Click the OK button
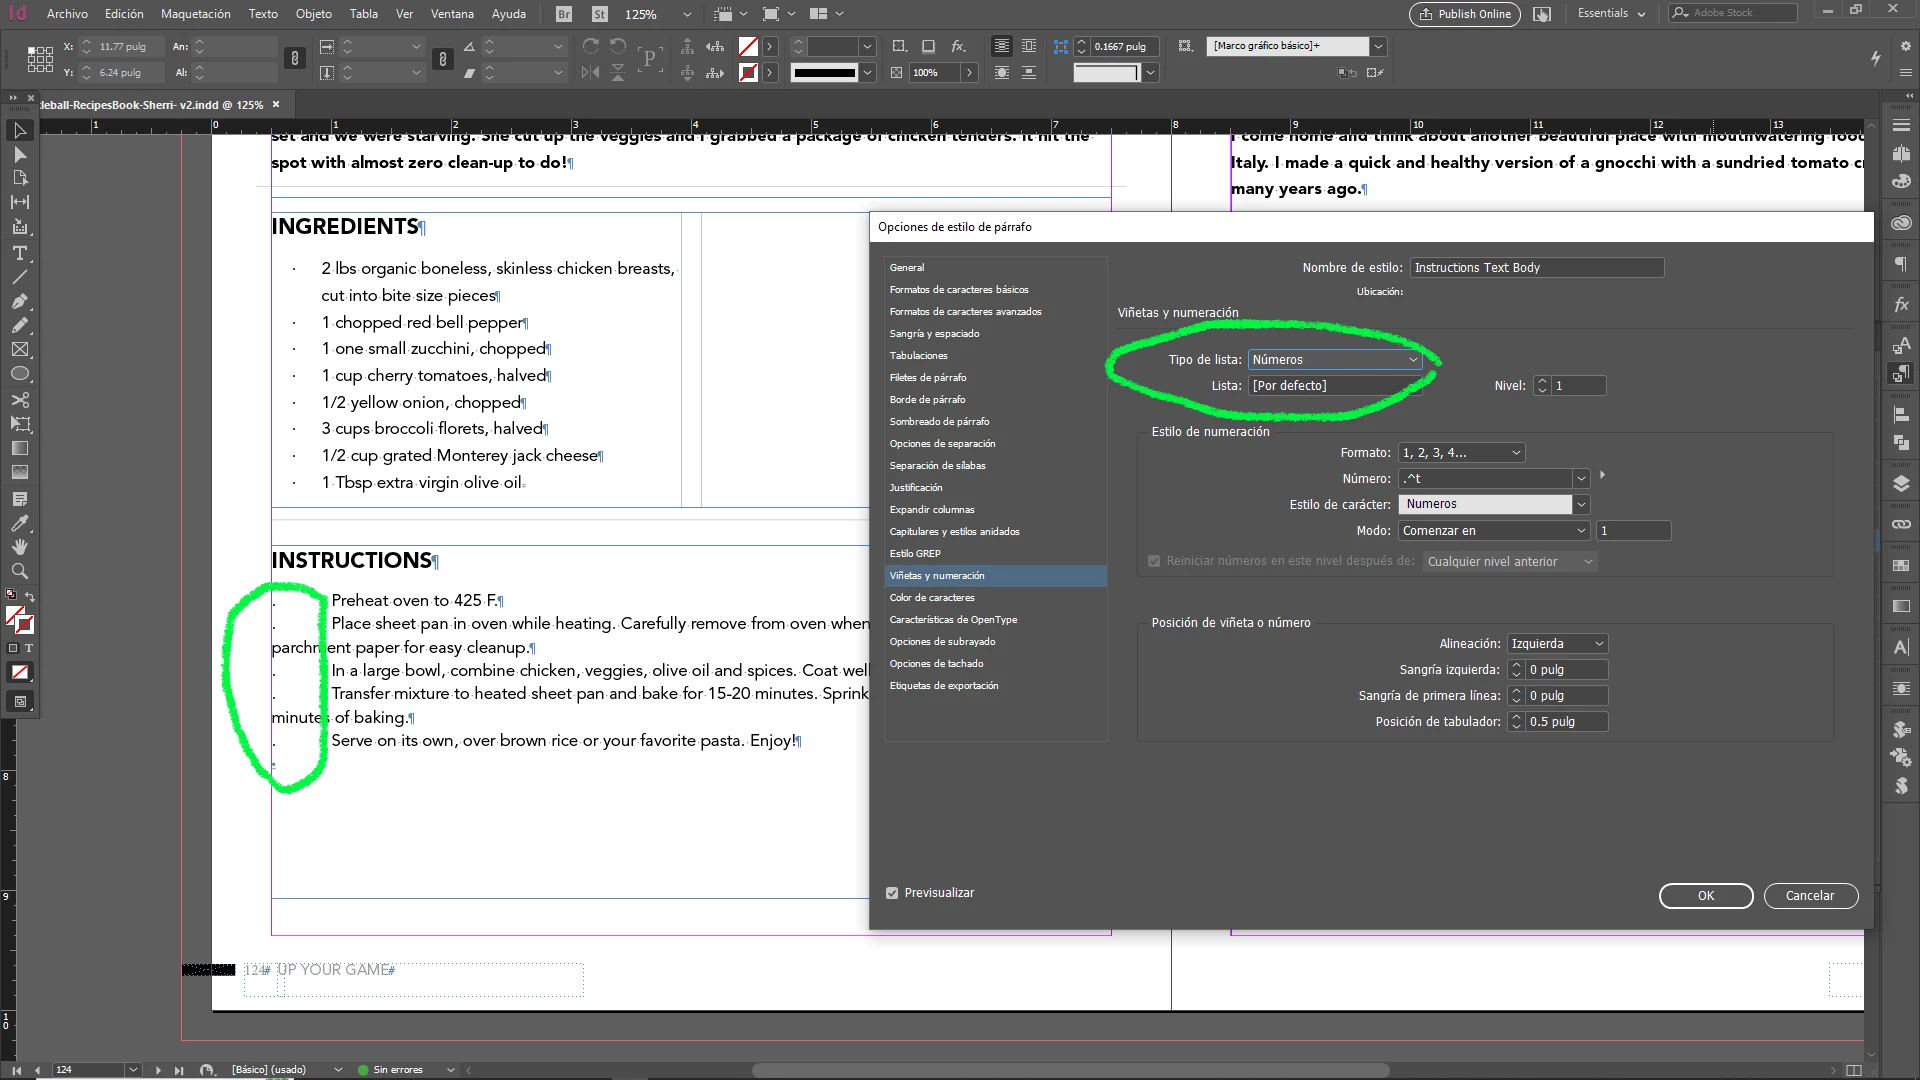This screenshot has height=1080, width=1920. point(1705,896)
